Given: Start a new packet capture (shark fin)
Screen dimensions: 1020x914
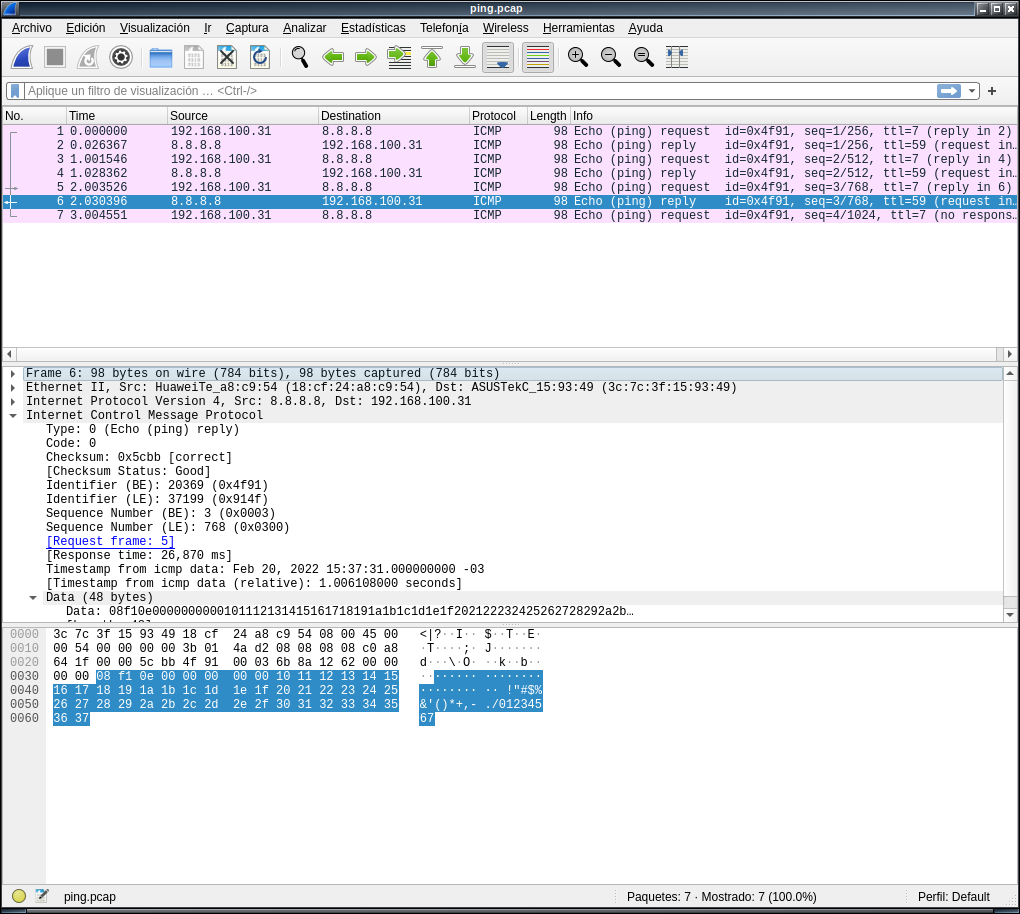Looking at the screenshot, I should tap(22, 57).
